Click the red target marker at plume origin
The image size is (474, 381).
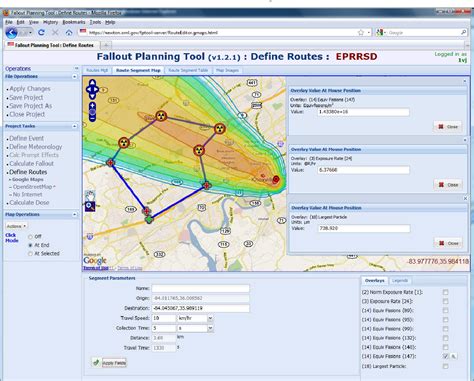(x=276, y=179)
